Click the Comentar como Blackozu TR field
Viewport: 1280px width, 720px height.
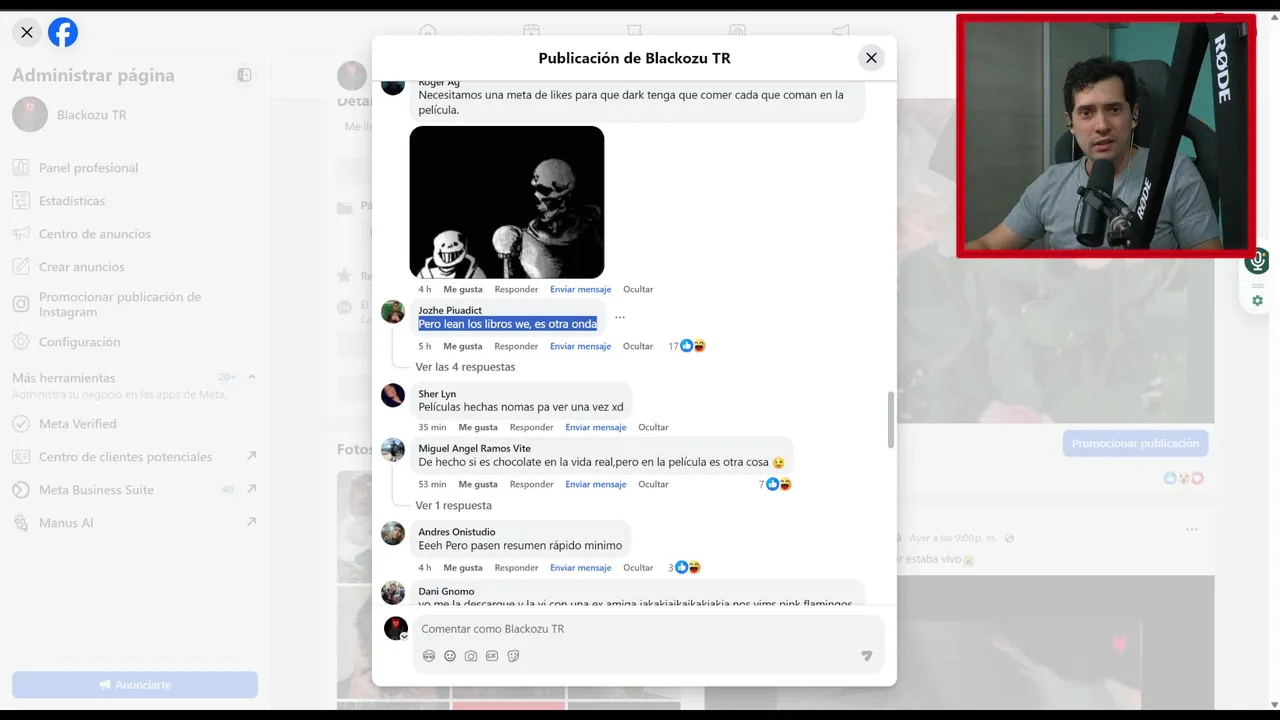pos(648,629)
